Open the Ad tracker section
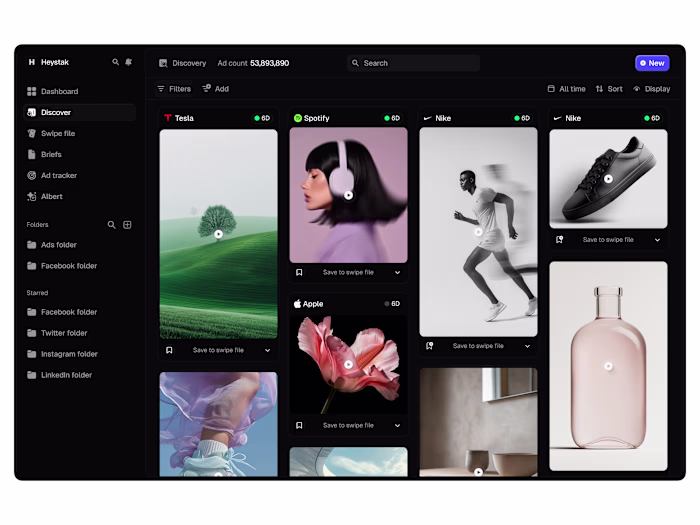The width and height of the screenshot is (700, 525). [79, 175]
